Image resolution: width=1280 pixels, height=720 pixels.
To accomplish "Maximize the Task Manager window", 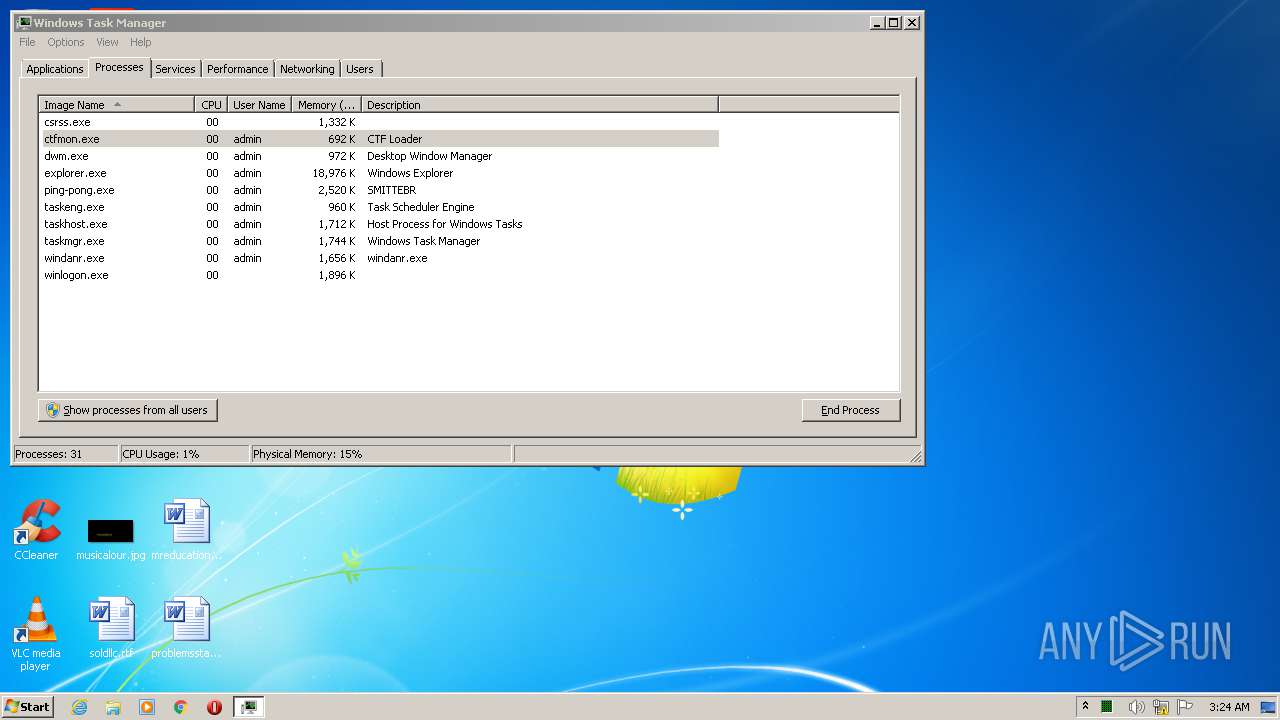I will [x=894, y=22].
